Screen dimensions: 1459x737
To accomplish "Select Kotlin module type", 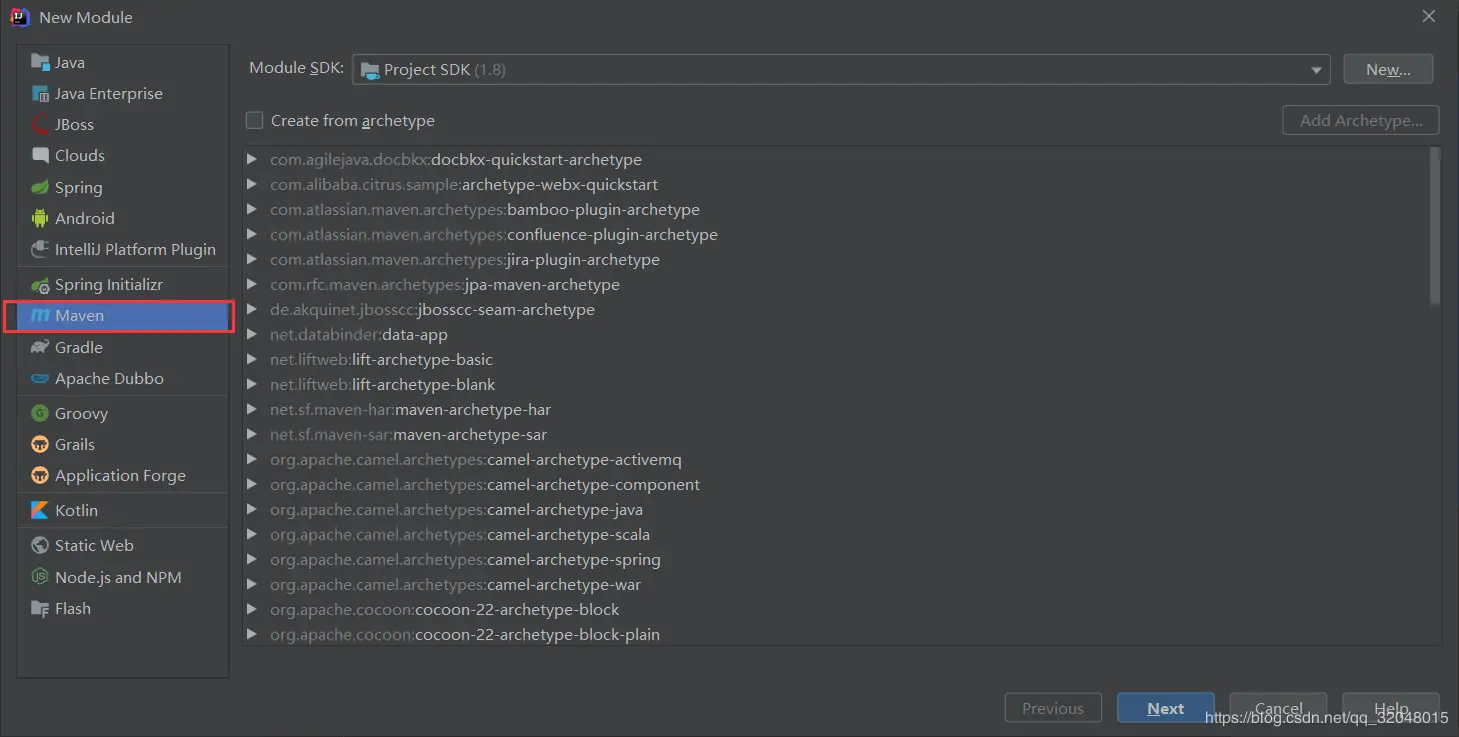I will (x=123, y=510).
